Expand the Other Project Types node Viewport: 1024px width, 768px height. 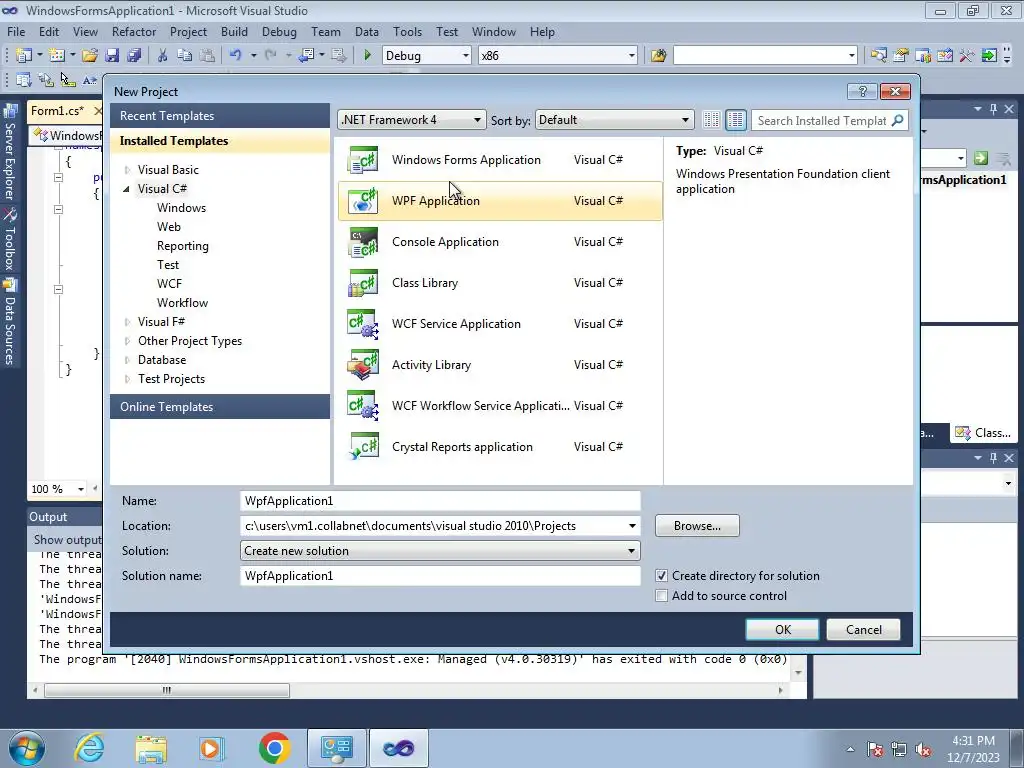click(127, 341)
